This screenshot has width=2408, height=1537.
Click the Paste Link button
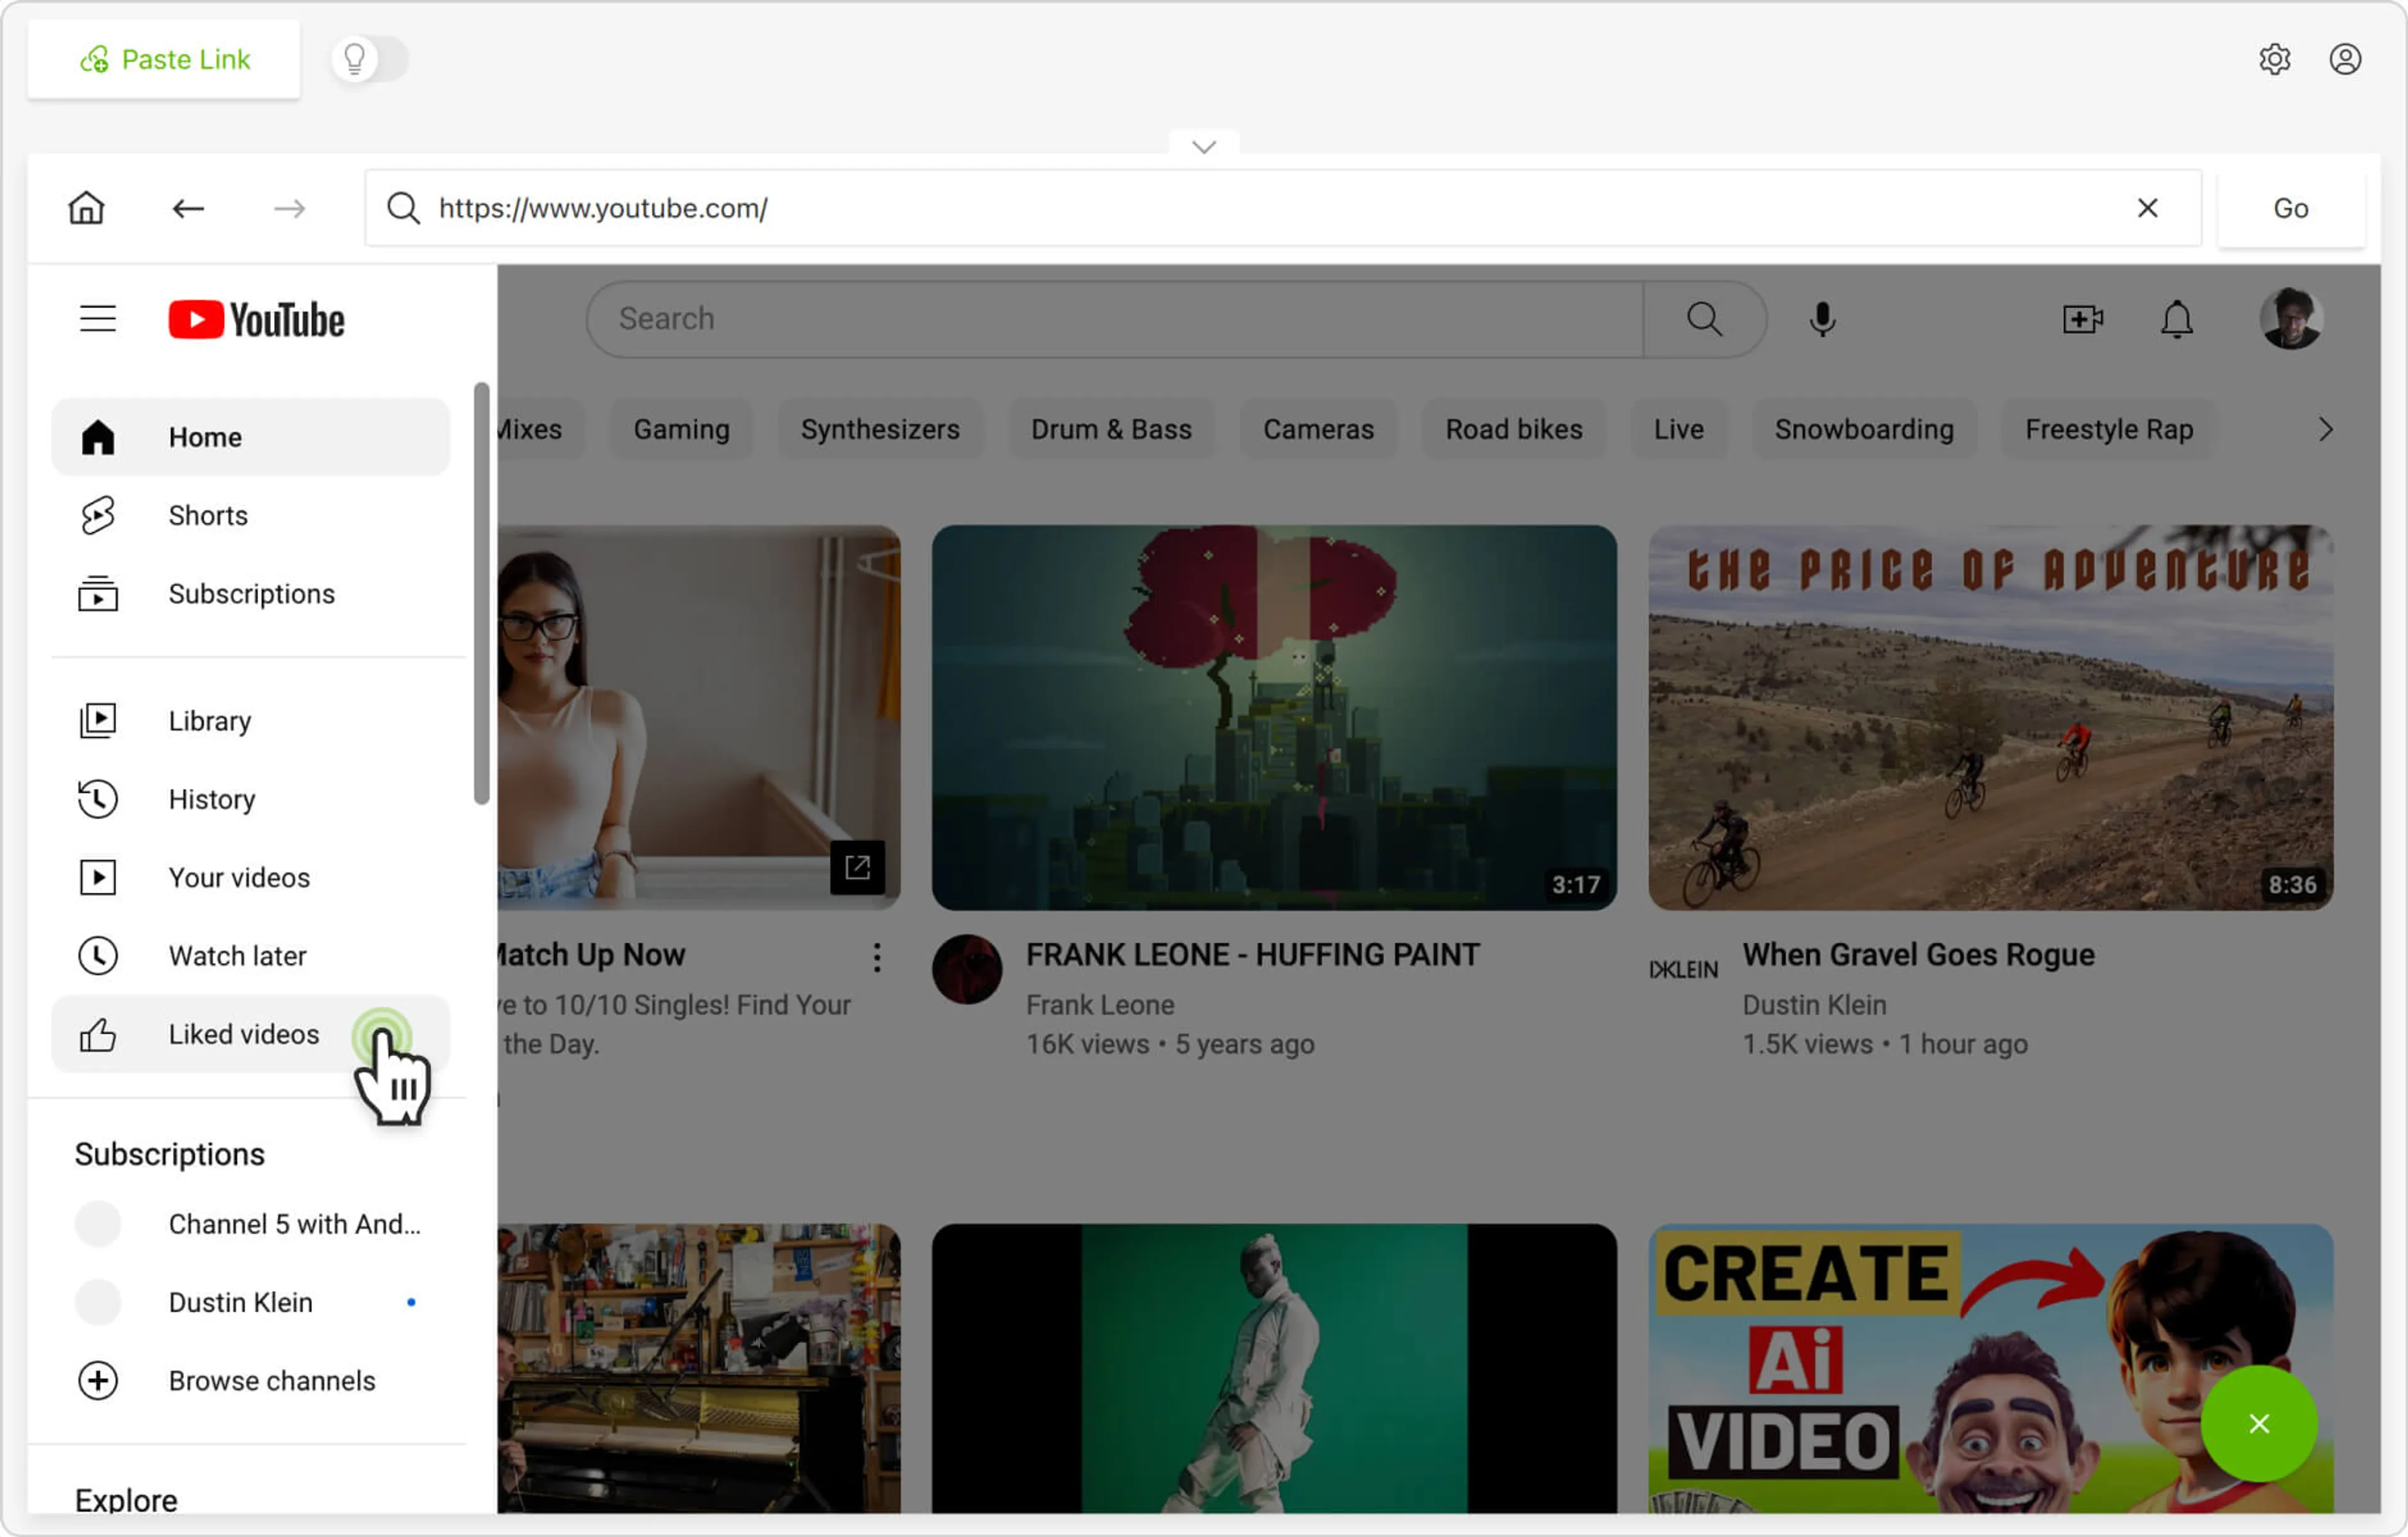tap(164, 59)
